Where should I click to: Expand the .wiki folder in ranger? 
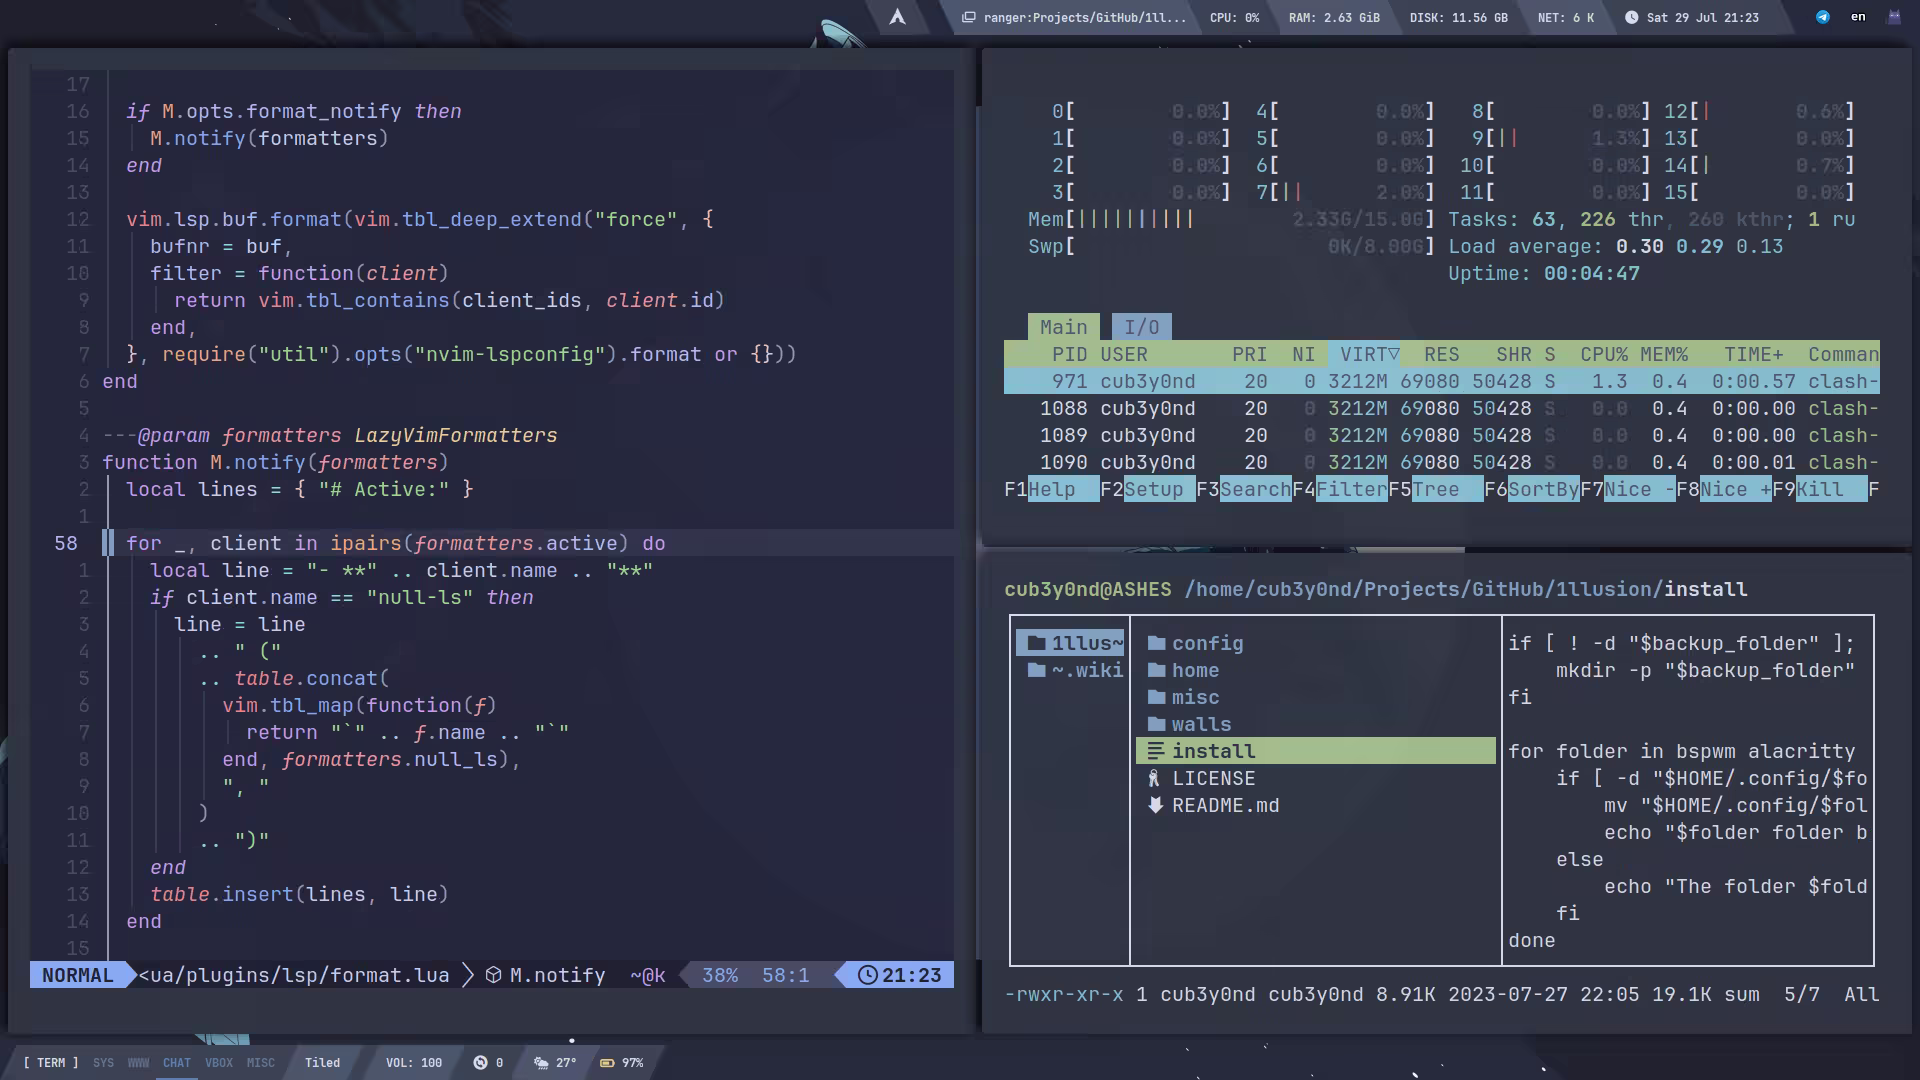coord(1086,671)
